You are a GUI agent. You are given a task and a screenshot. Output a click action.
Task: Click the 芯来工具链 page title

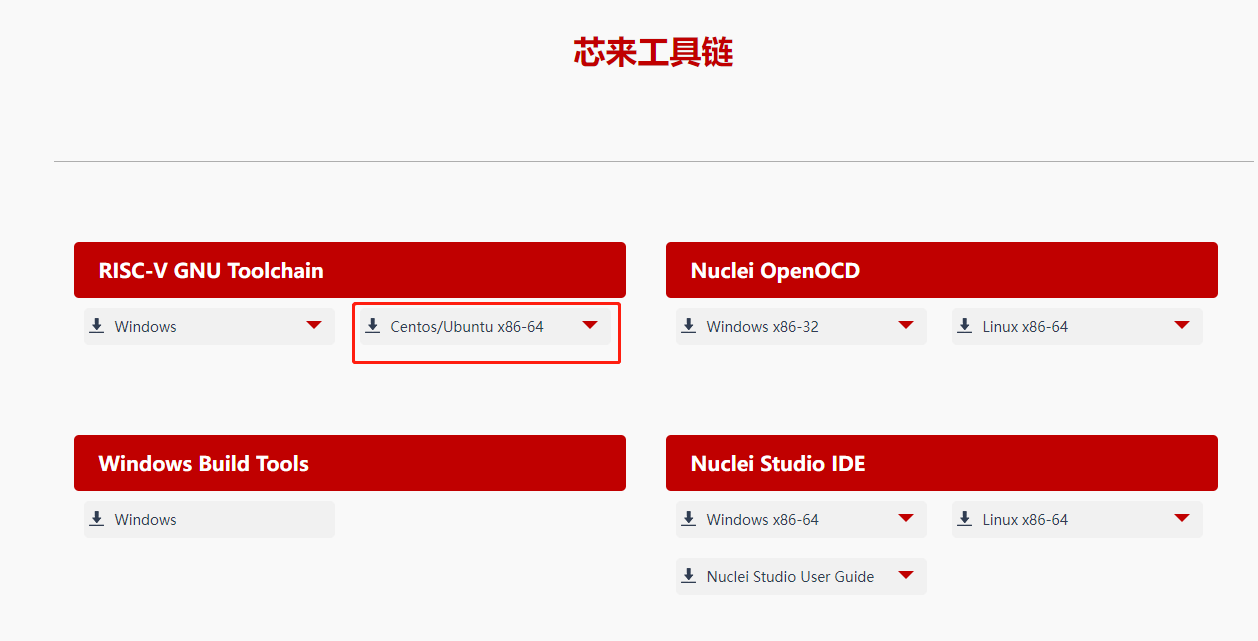[653, 52]
